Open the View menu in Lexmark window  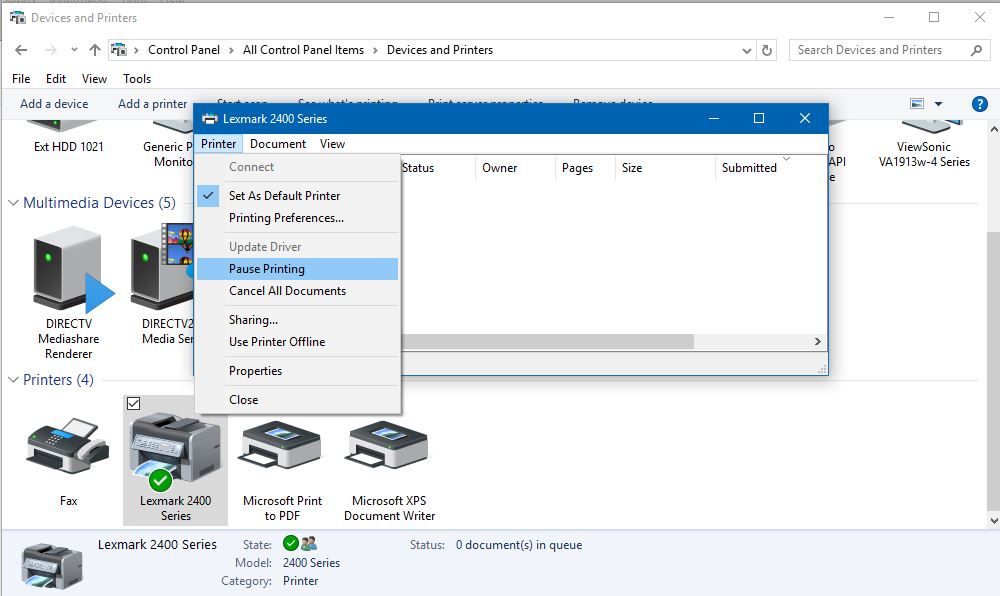(332, 144)
